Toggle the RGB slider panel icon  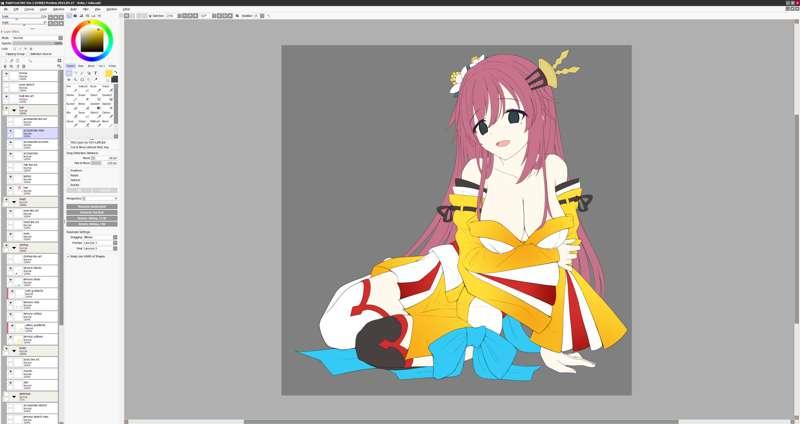[x=75, y=16]
